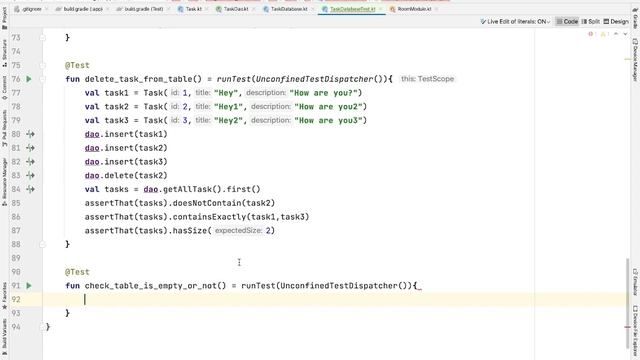
Task: Collapse delete_task_from_table function fold at line 76
Action: pos(42,79)
